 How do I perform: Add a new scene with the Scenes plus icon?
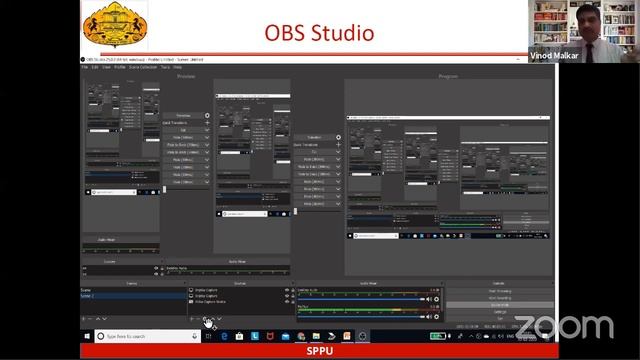pyautogui.click(x=84, y=319)
